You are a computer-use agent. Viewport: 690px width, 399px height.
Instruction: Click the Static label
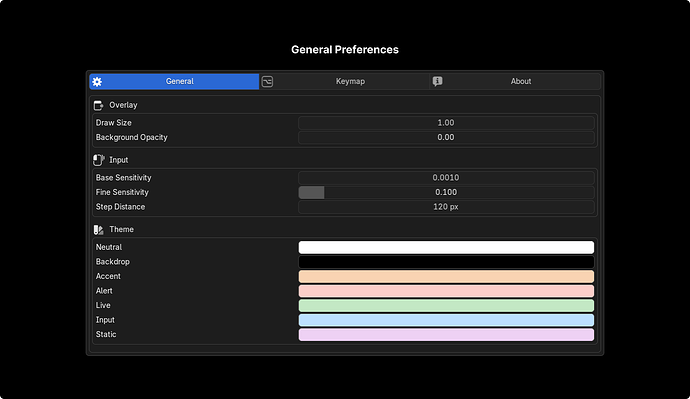tap(106, 334)
